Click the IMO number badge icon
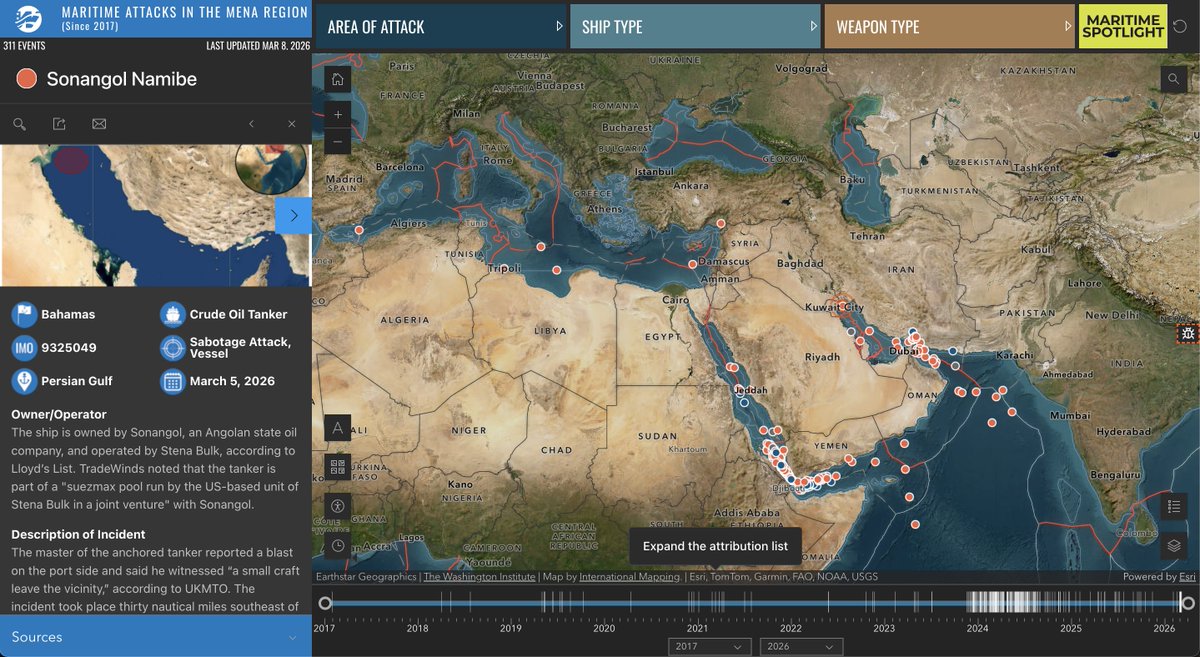 point(24,348)
